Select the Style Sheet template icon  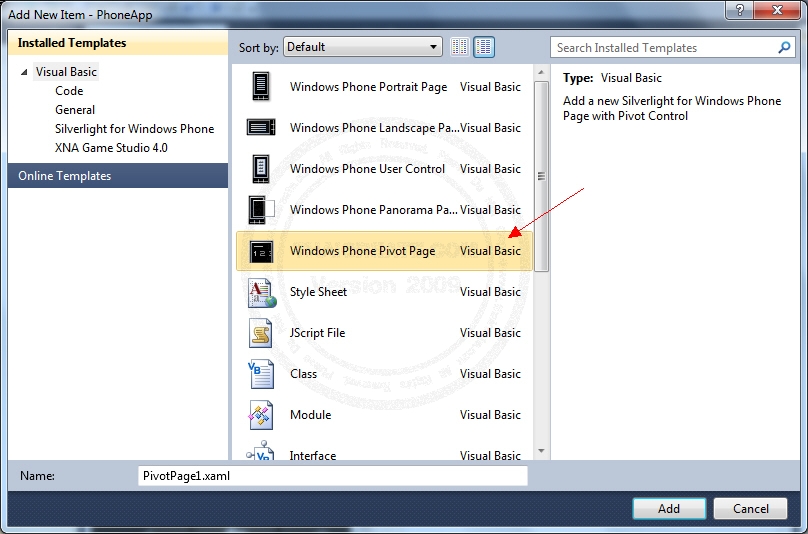[262, 292]
